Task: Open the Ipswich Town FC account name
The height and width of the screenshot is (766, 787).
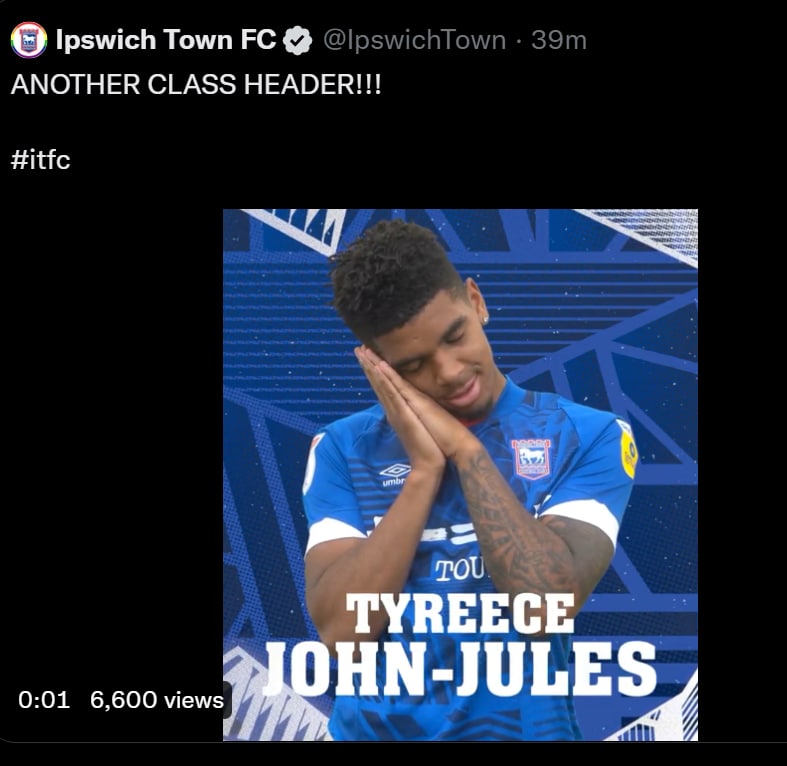Action: [x=166, y=40]
